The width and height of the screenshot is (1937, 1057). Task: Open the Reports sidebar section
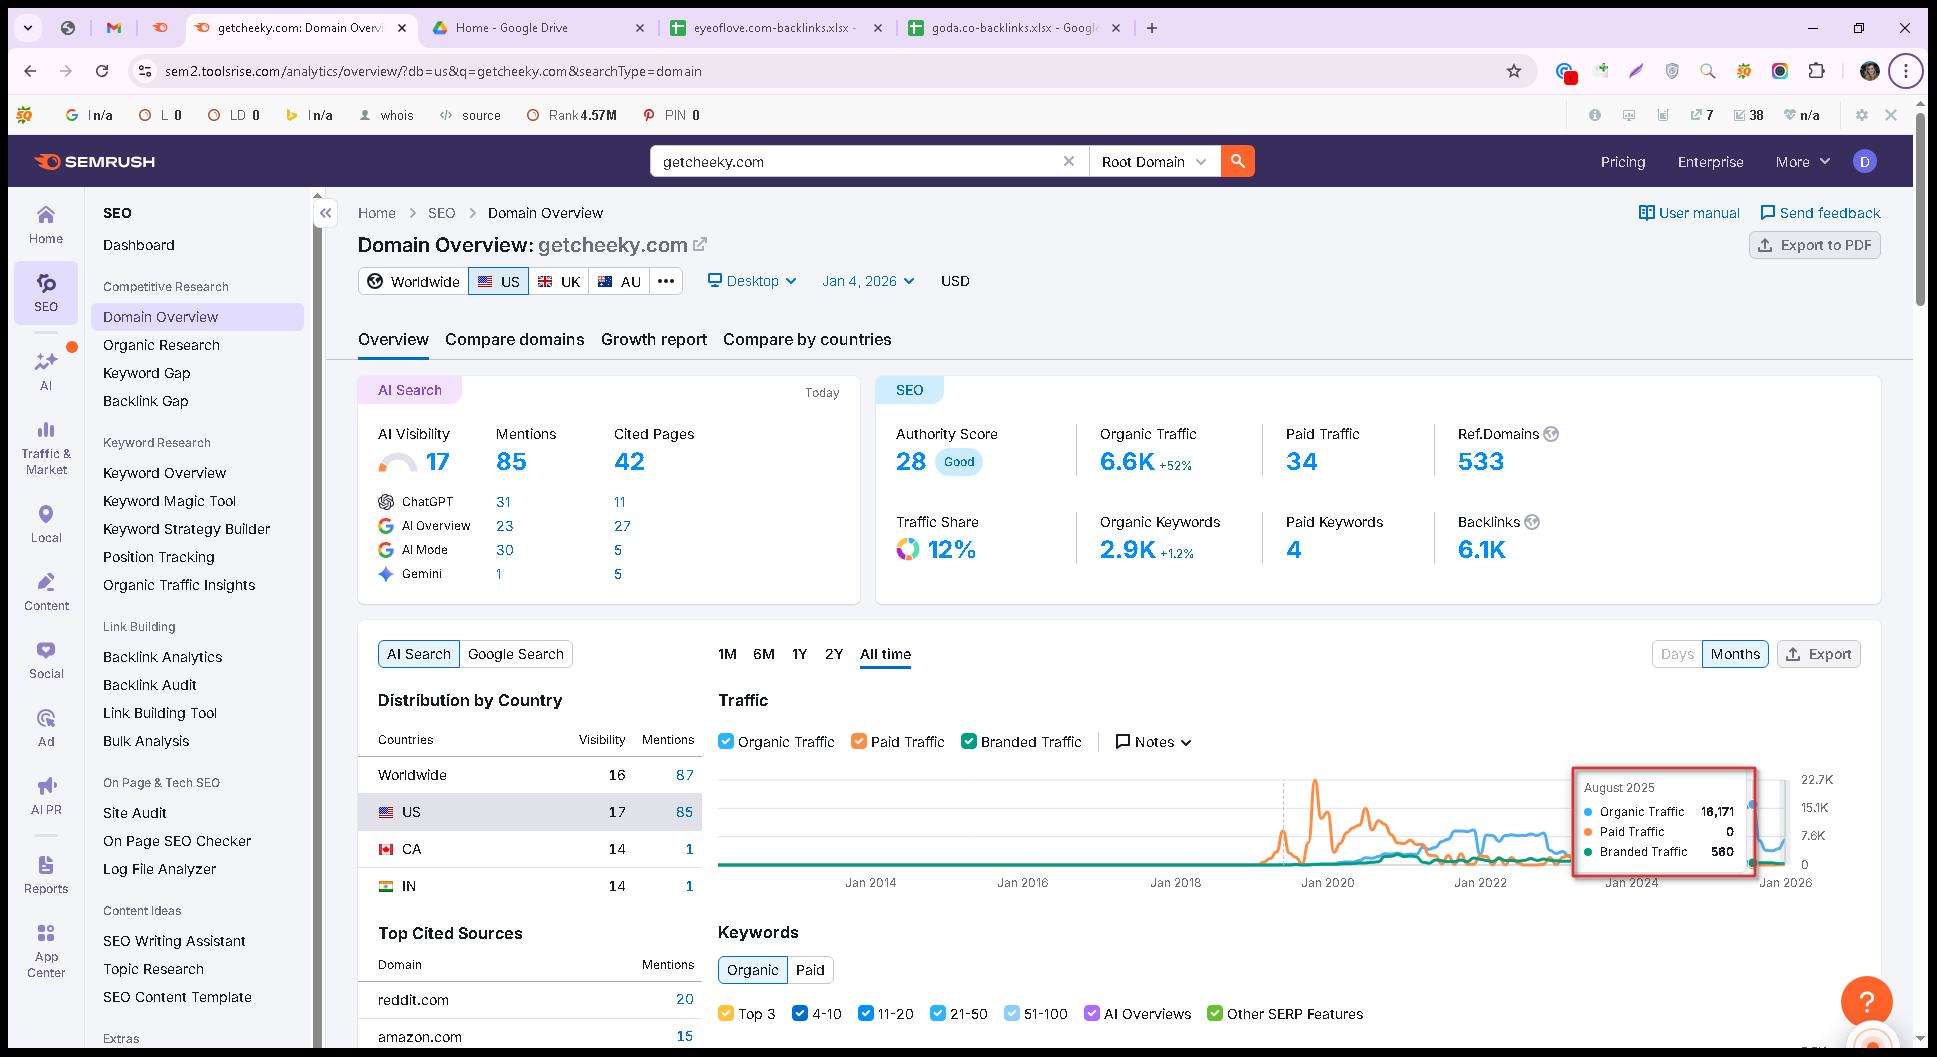tap(46, 875)
